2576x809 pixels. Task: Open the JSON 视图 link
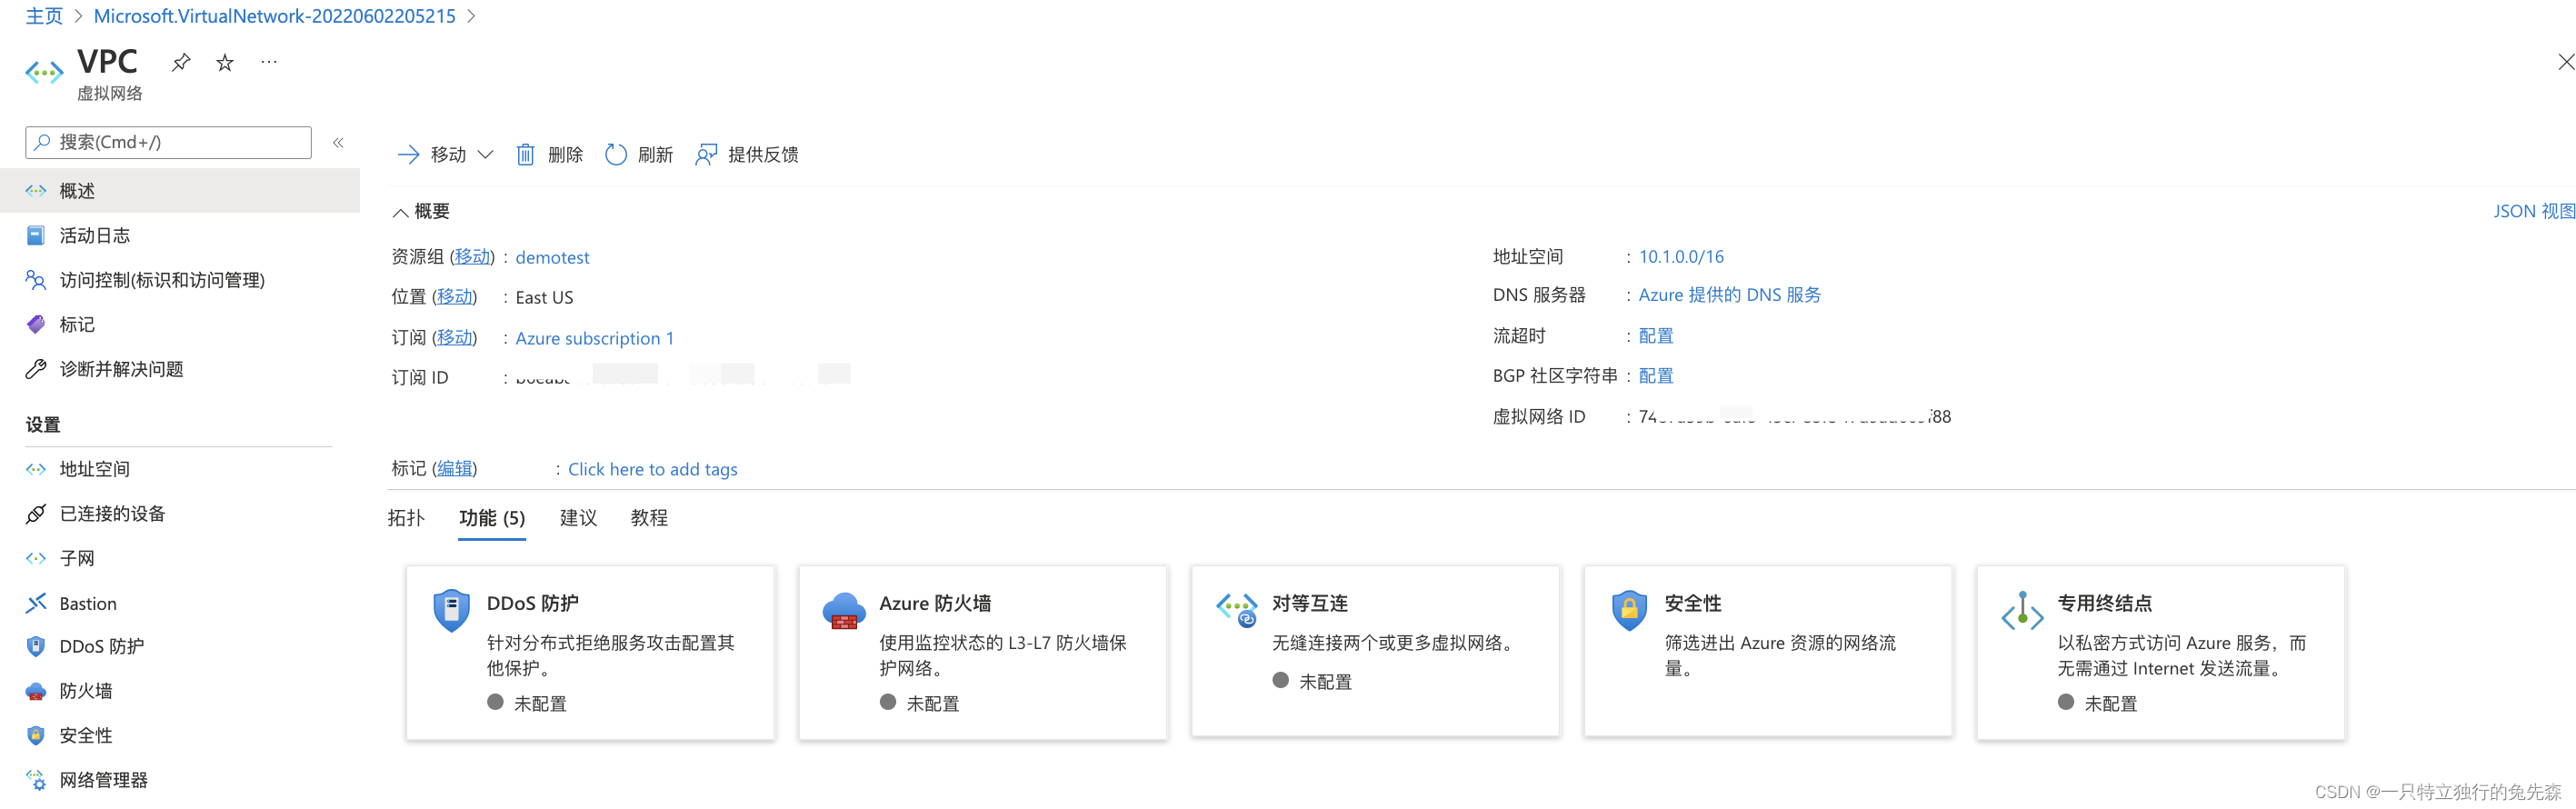pyautogui.click(x=2533, y=211)
